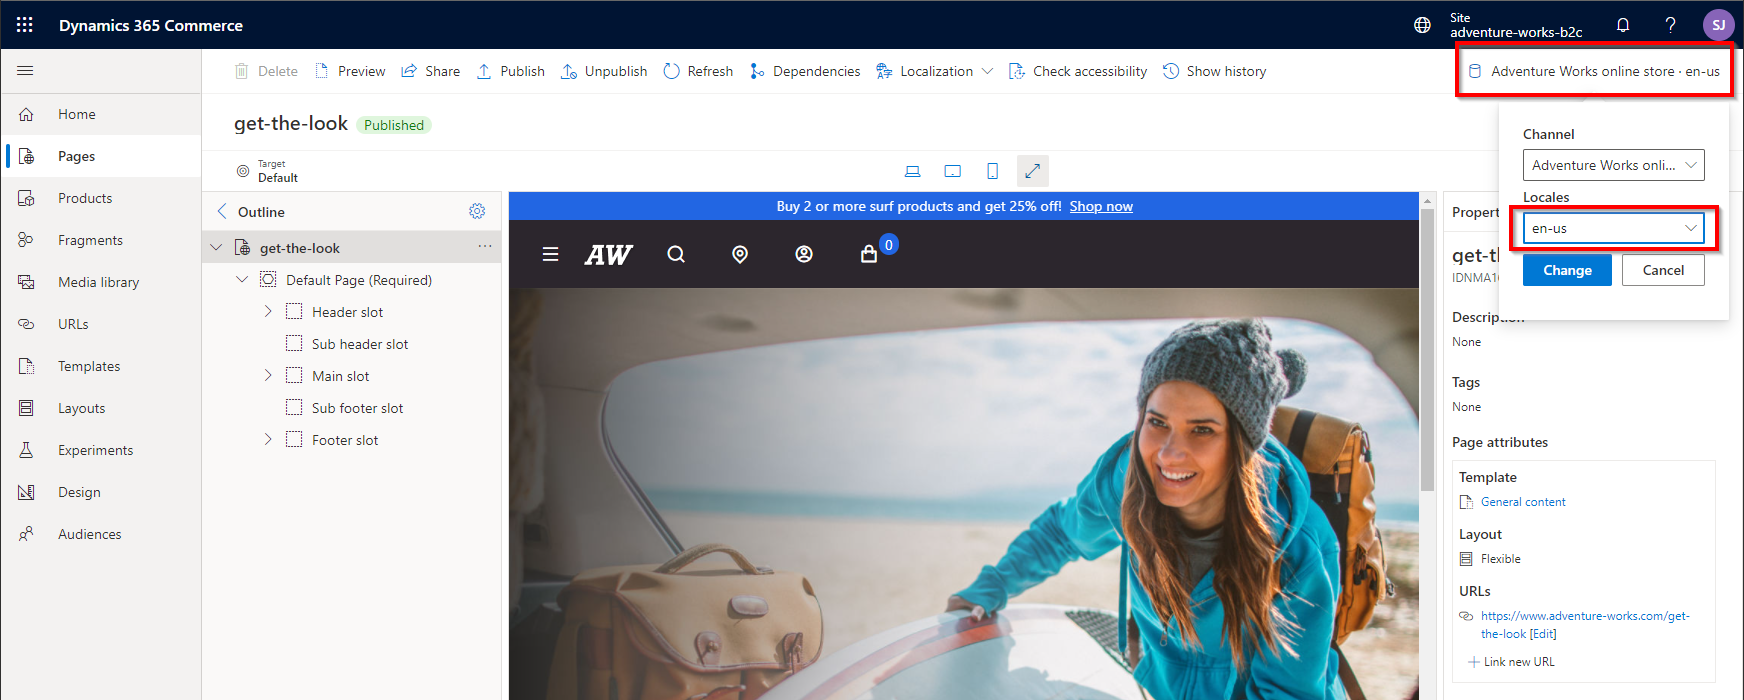Collapse the left navigation hamburger menu
This screenshot has height=700, width=1744.
[26, 71]
